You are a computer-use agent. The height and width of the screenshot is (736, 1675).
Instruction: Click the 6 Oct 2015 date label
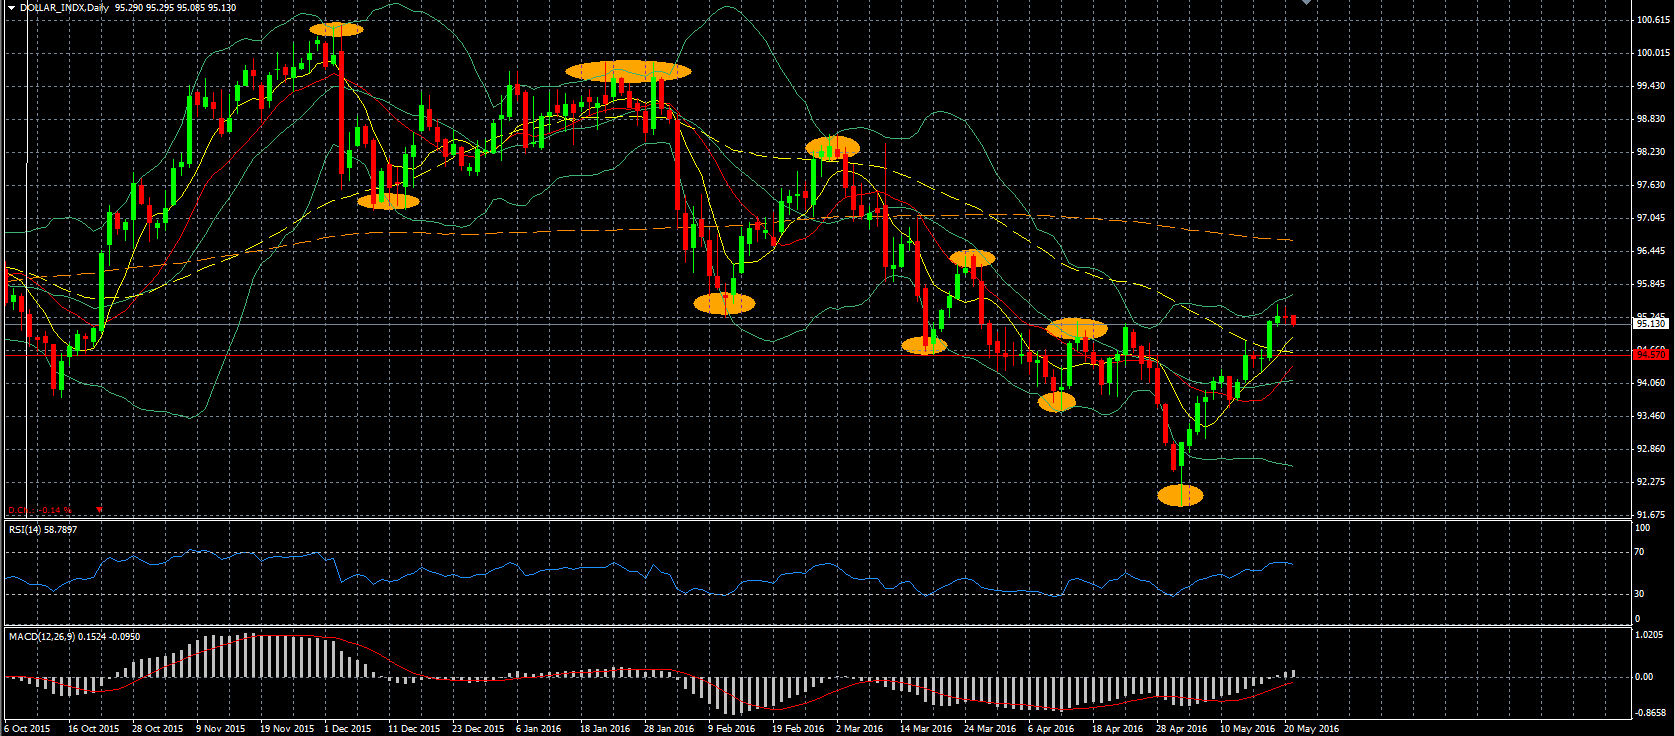coord(27,728)
